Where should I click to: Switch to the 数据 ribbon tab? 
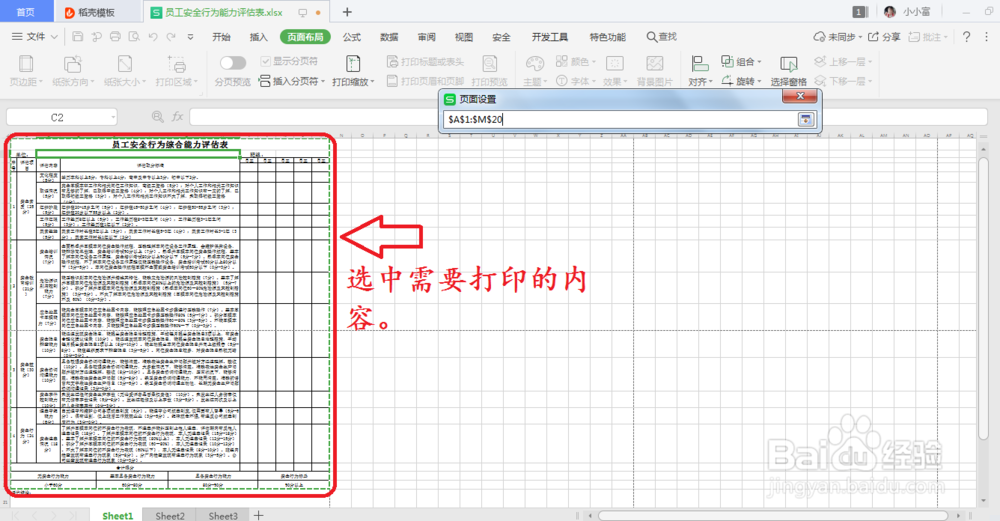click(389, 37)
